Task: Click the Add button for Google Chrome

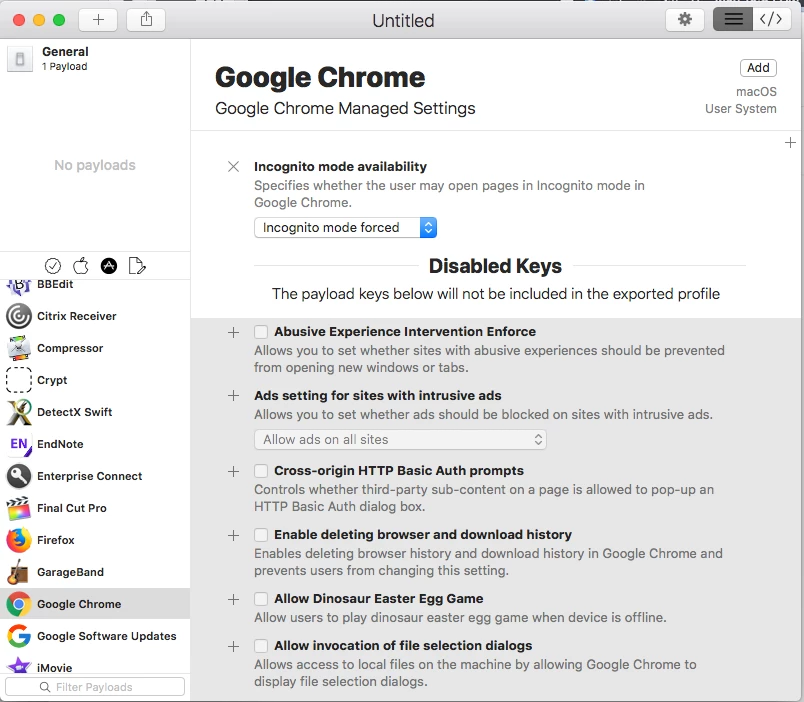Action: pyautogui.click(x=758, y=68)
